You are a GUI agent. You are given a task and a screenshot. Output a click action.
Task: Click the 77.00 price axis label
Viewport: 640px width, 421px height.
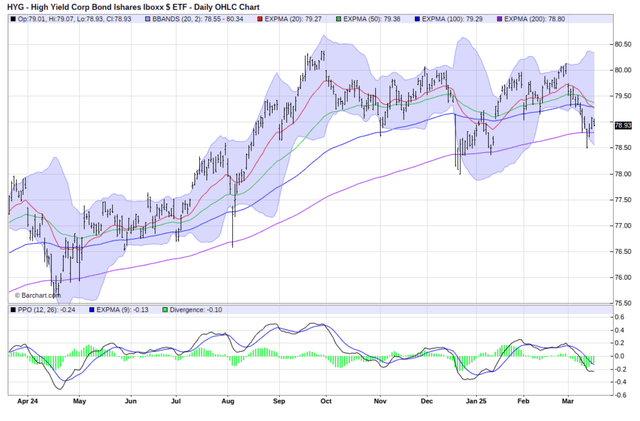click(623, 225)
